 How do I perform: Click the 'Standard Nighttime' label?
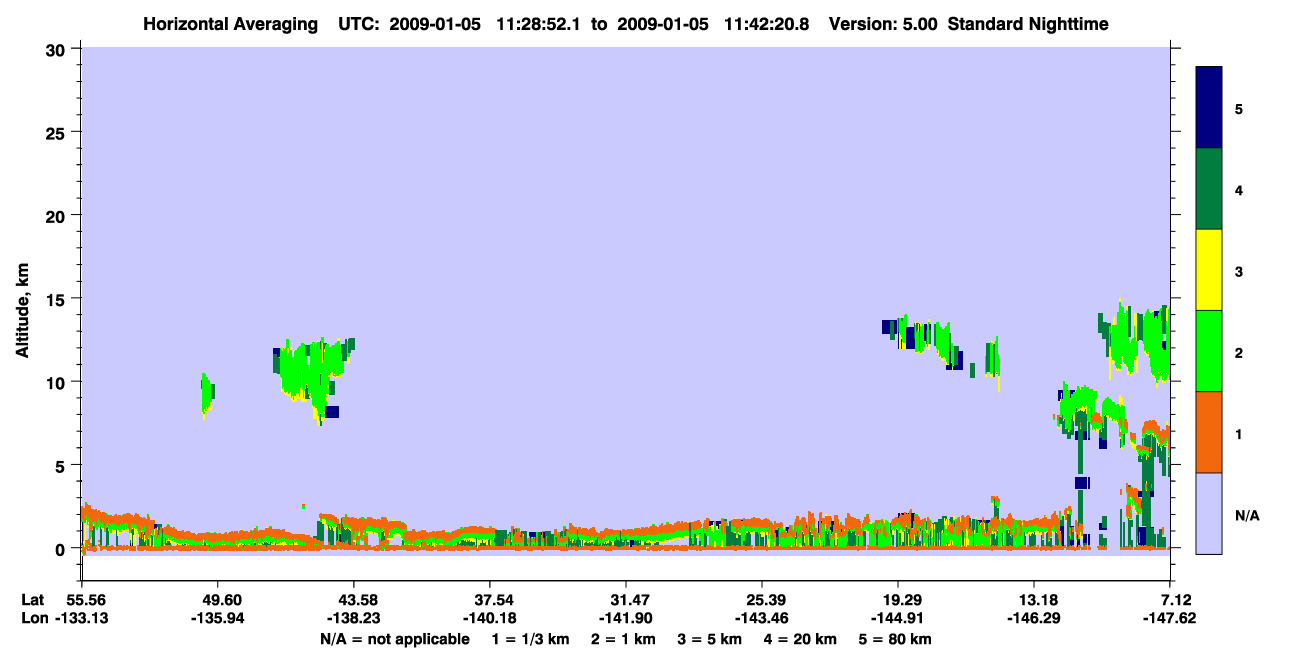tap(1028, 23)
